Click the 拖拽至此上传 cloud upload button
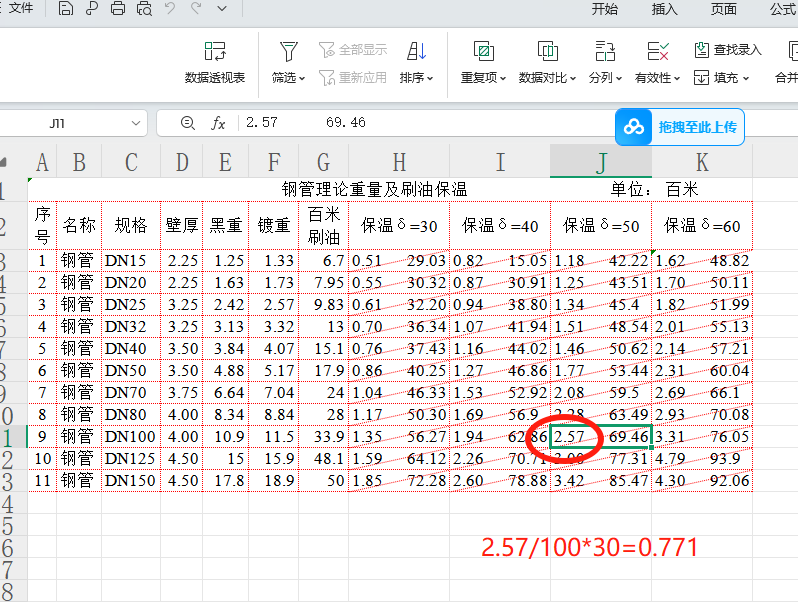Viewport: 798px width, 602px height. [679, 127]
